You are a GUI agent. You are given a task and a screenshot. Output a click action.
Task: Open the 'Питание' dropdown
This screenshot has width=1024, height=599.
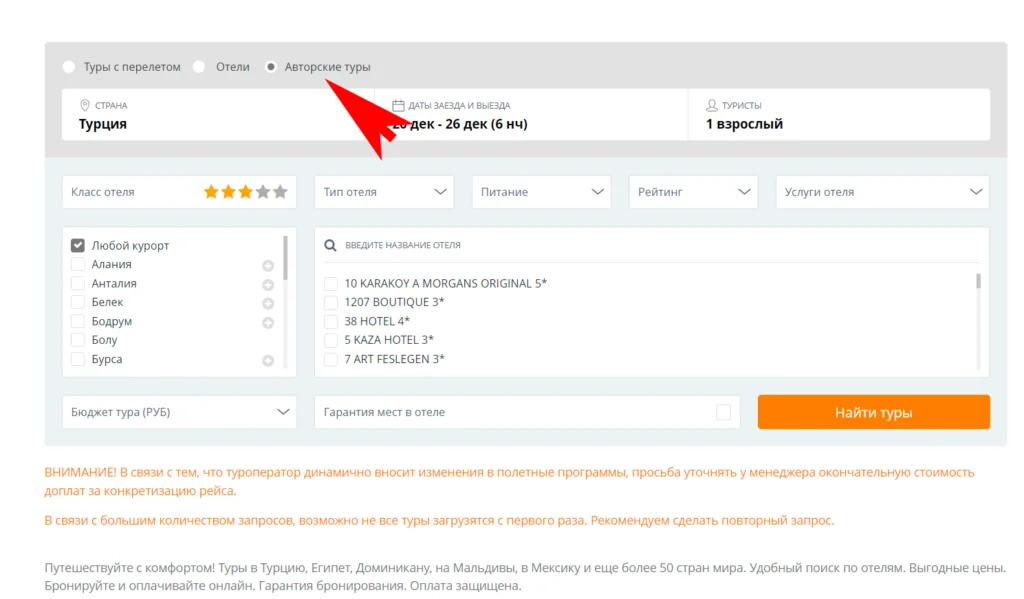tap(541, 192)
